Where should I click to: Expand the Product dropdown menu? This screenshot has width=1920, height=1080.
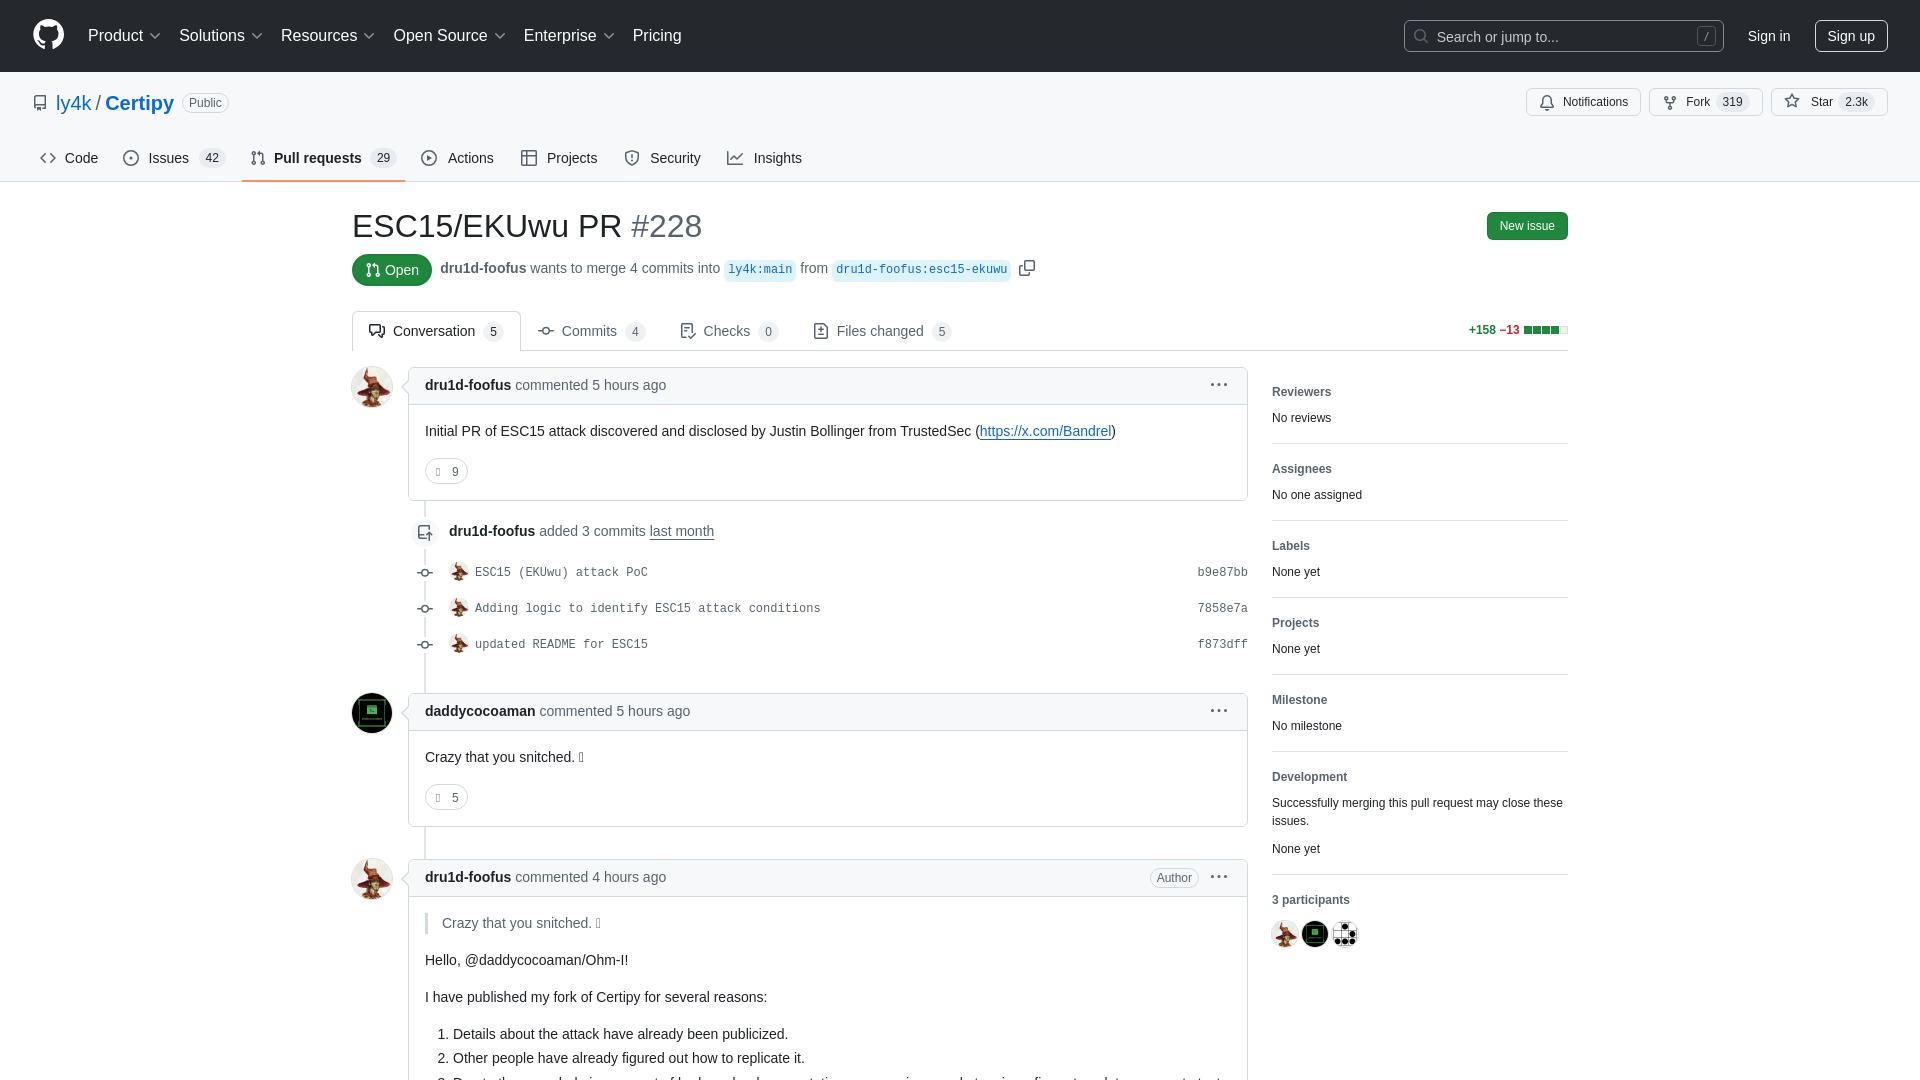[x=125, y=36]
